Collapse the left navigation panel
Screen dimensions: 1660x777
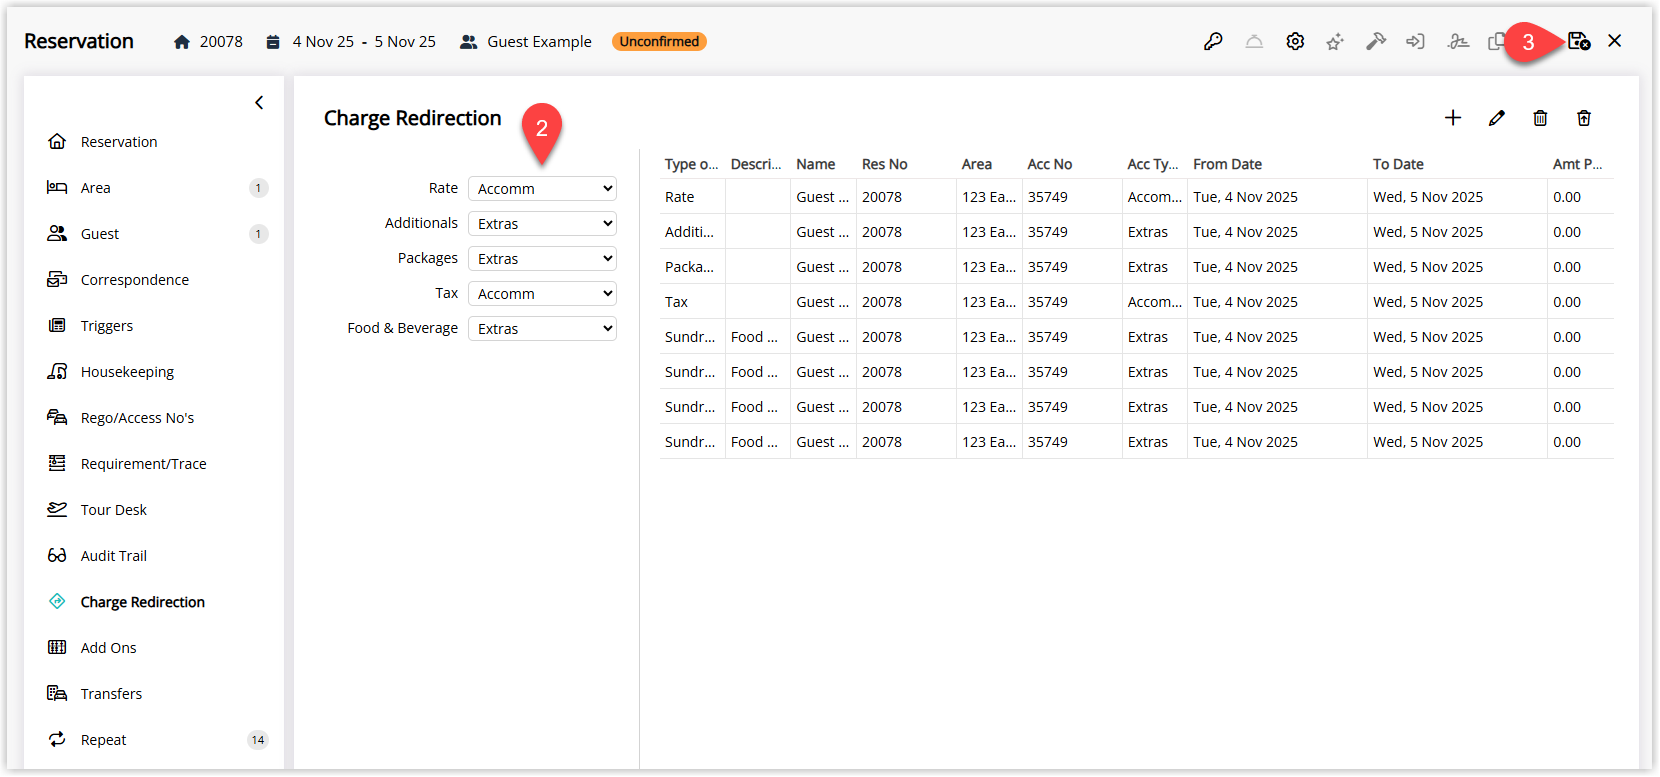click(x=259, y=103)
